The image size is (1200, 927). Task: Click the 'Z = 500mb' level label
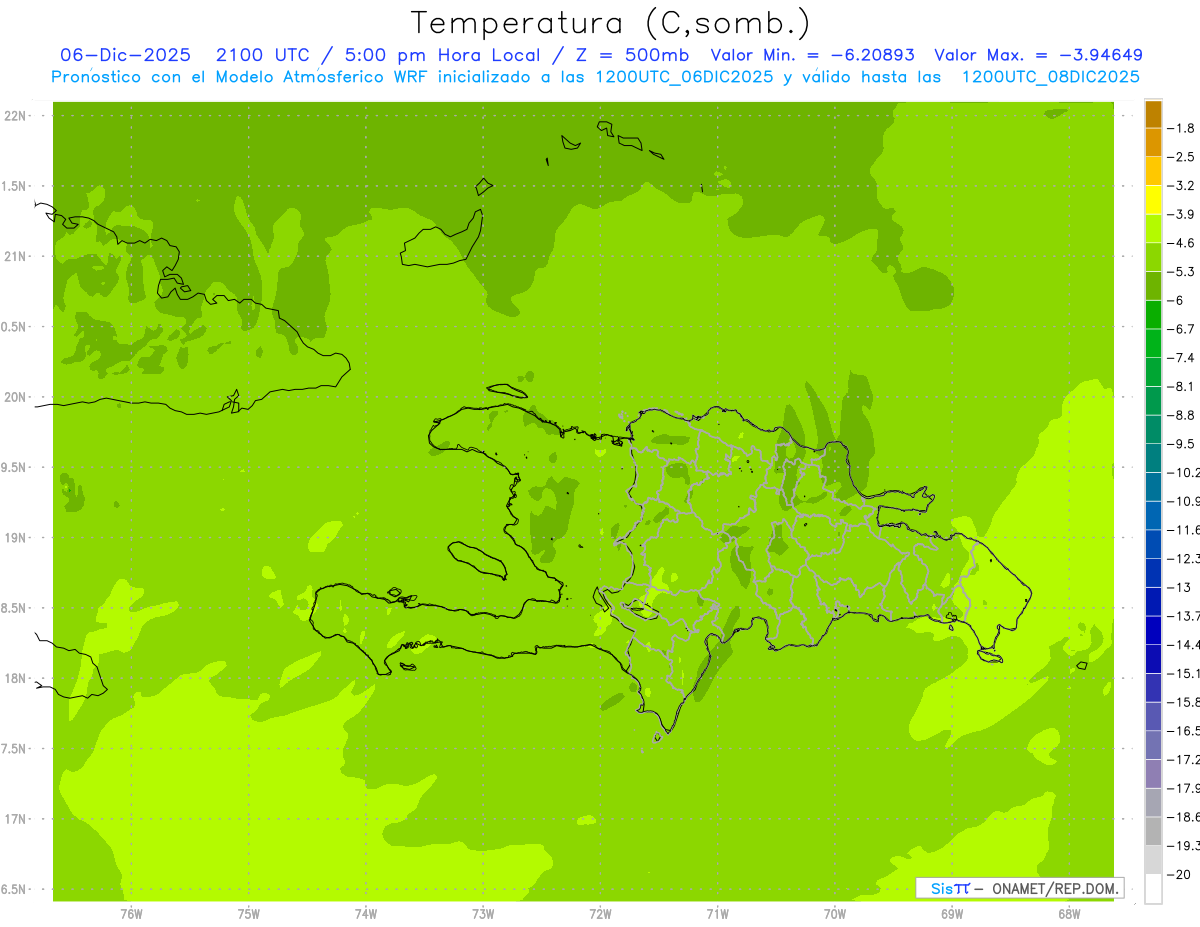coord(630,55)
